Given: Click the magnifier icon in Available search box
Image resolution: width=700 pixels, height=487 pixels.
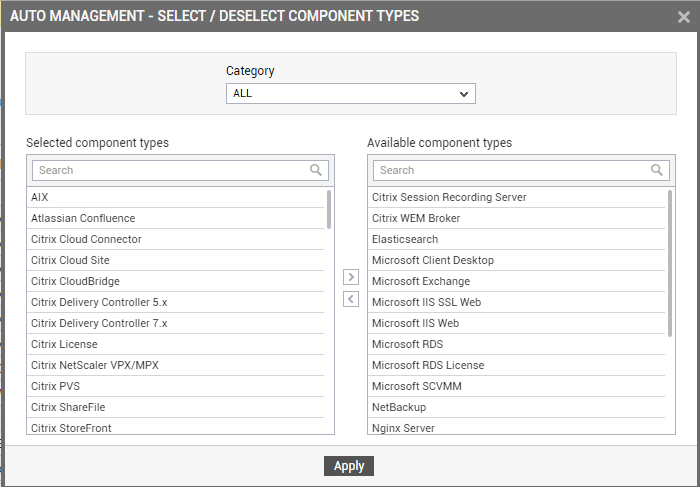Looking at the screenshot, I should click(657, 170).
